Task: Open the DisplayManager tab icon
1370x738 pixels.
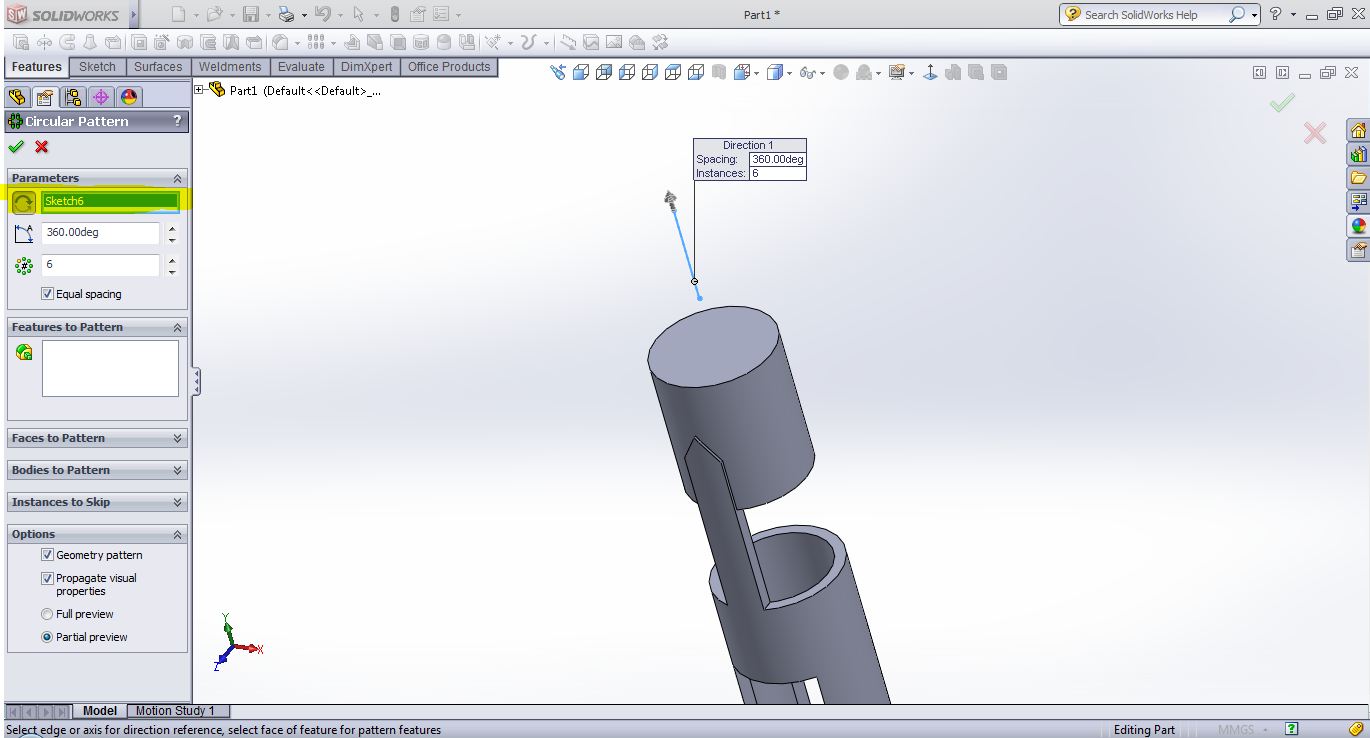Action: pos(128,97)
